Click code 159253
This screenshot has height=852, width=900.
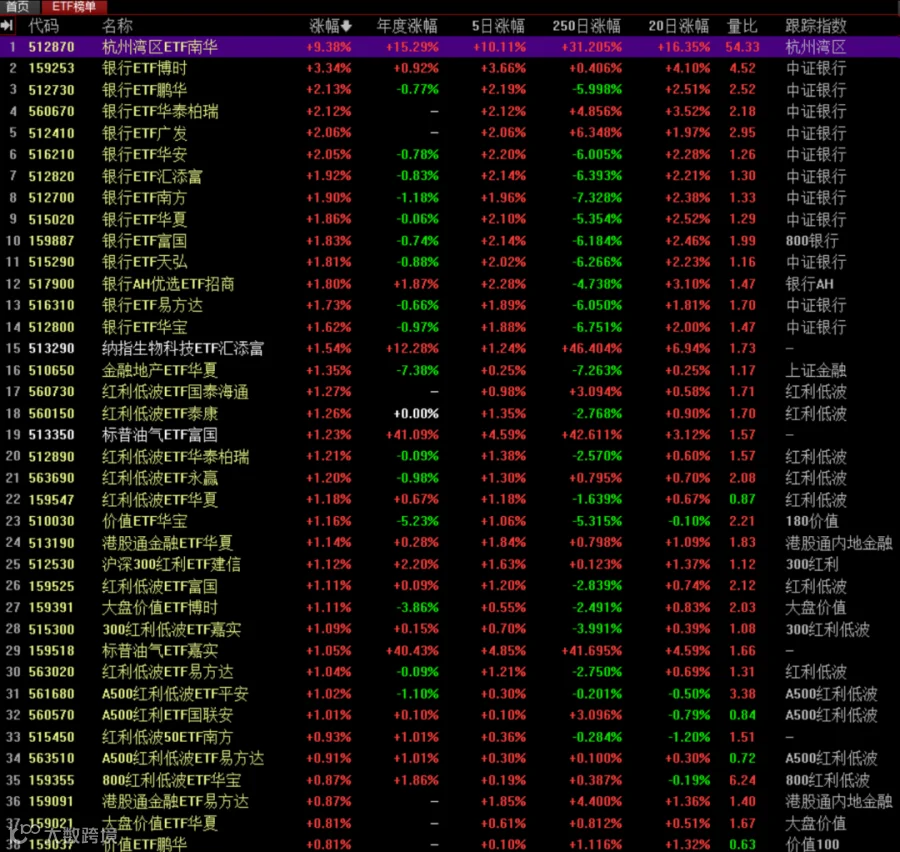tap(52, 68)
